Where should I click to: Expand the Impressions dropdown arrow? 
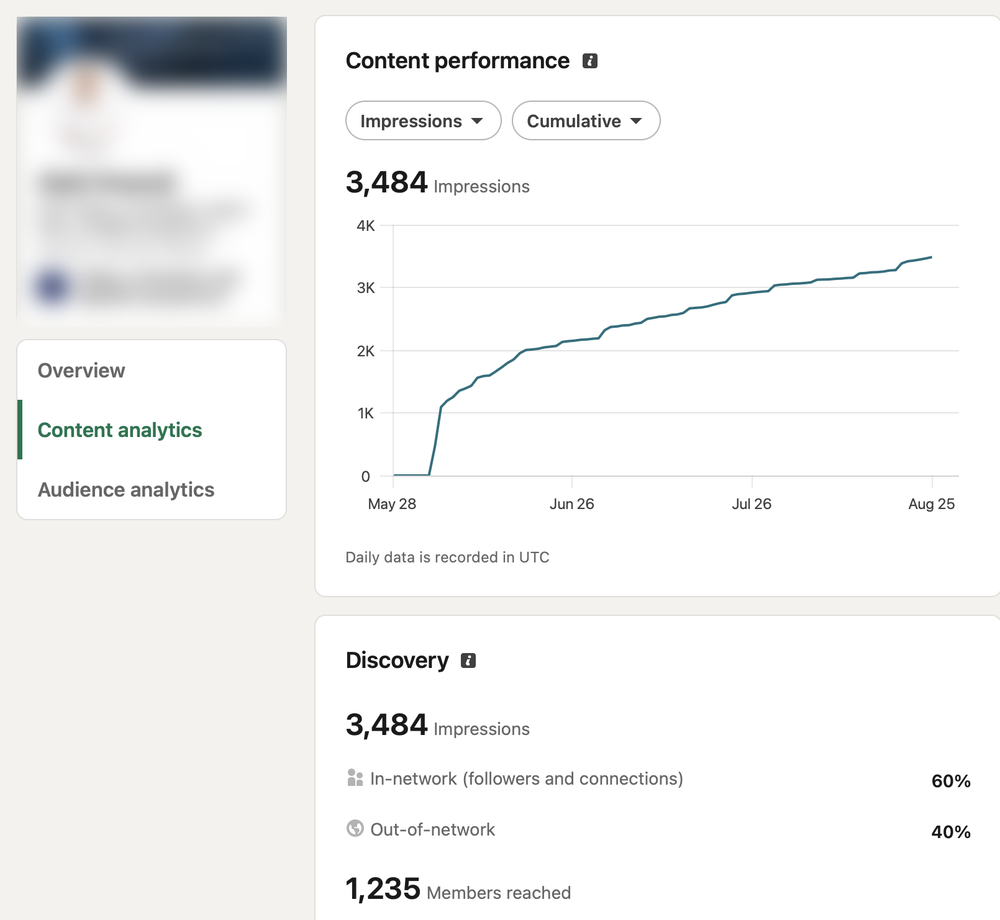tap(477, 121)
